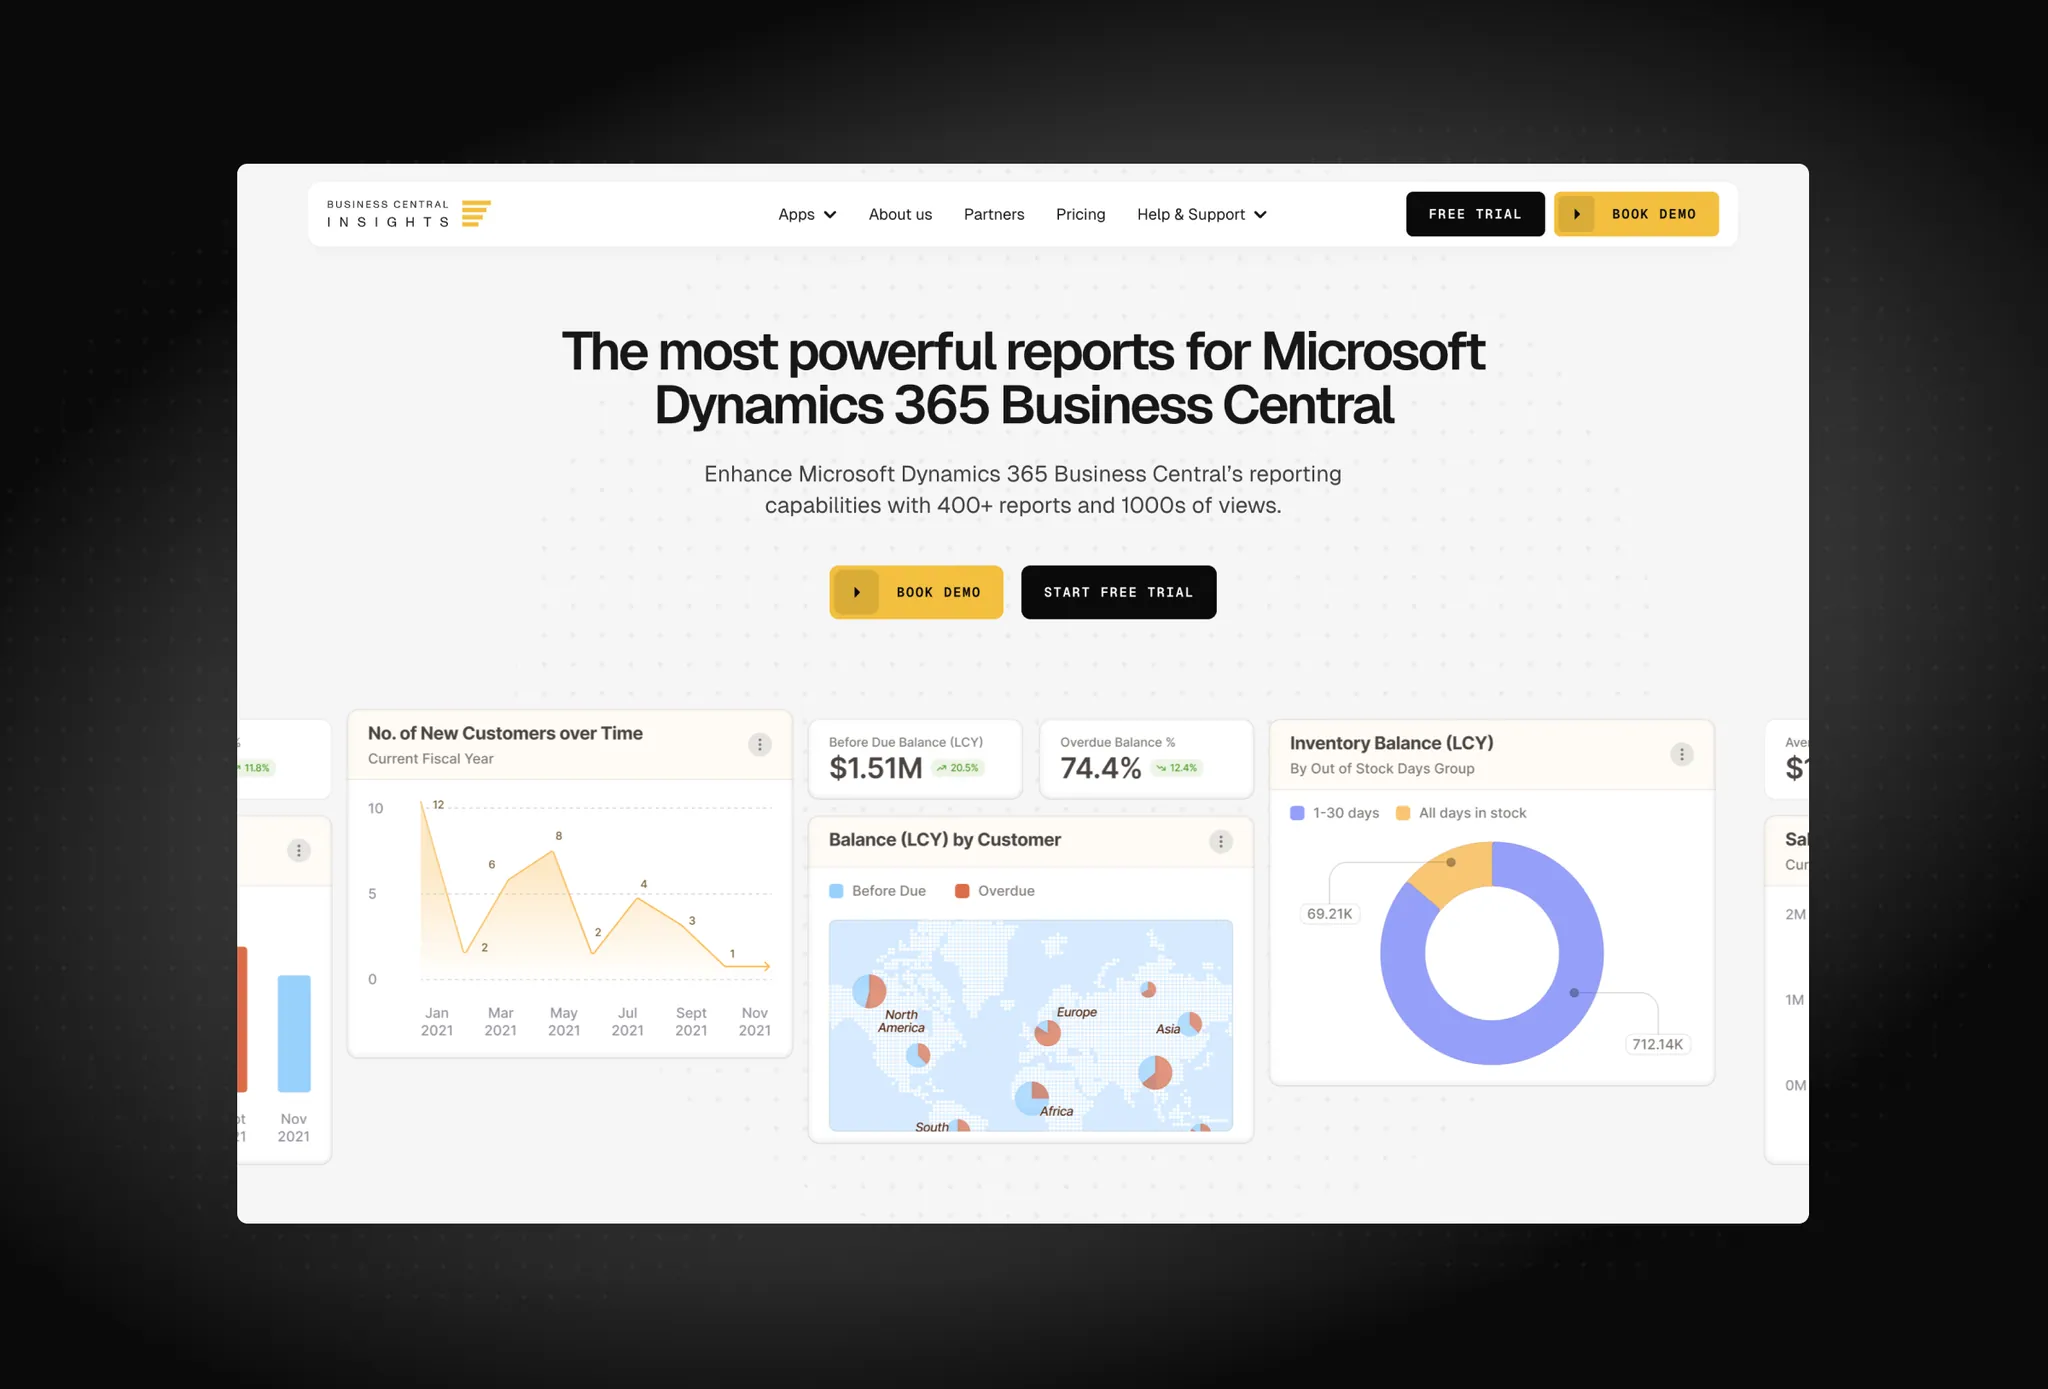Viewport: 2048px width, 1389px height.
Task: Click the play arrow icon in header BOOK DEMO
Action: (1577, 214)
